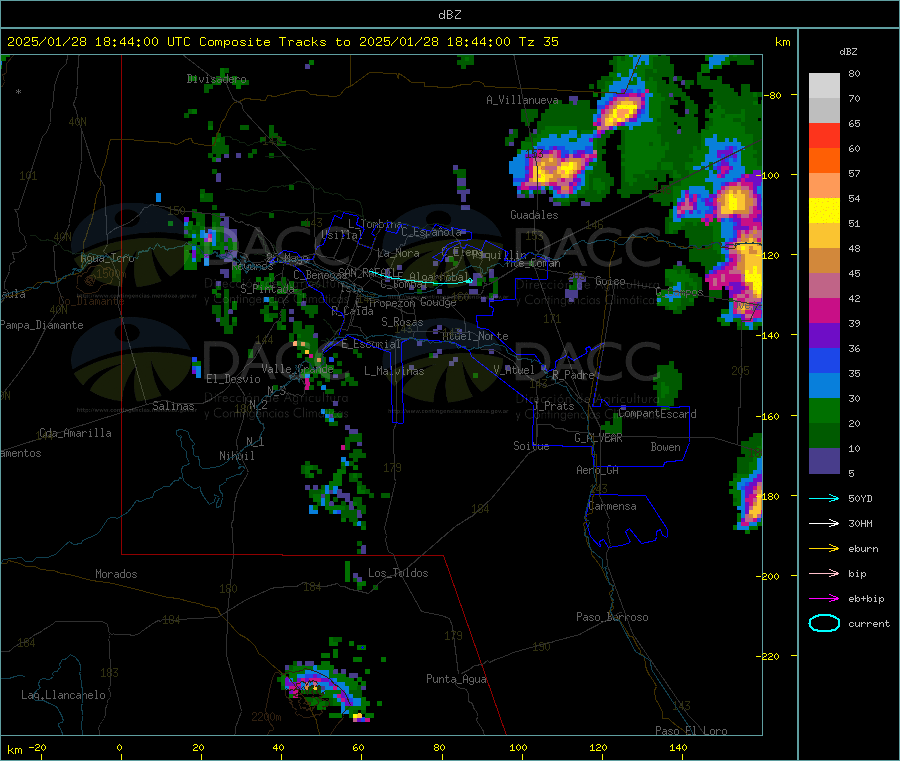The width and height of the screenshot is (900, 761).
Task: Click the Paso_Barroso map label
Action: pyautogui.click(x=612, y=617)
